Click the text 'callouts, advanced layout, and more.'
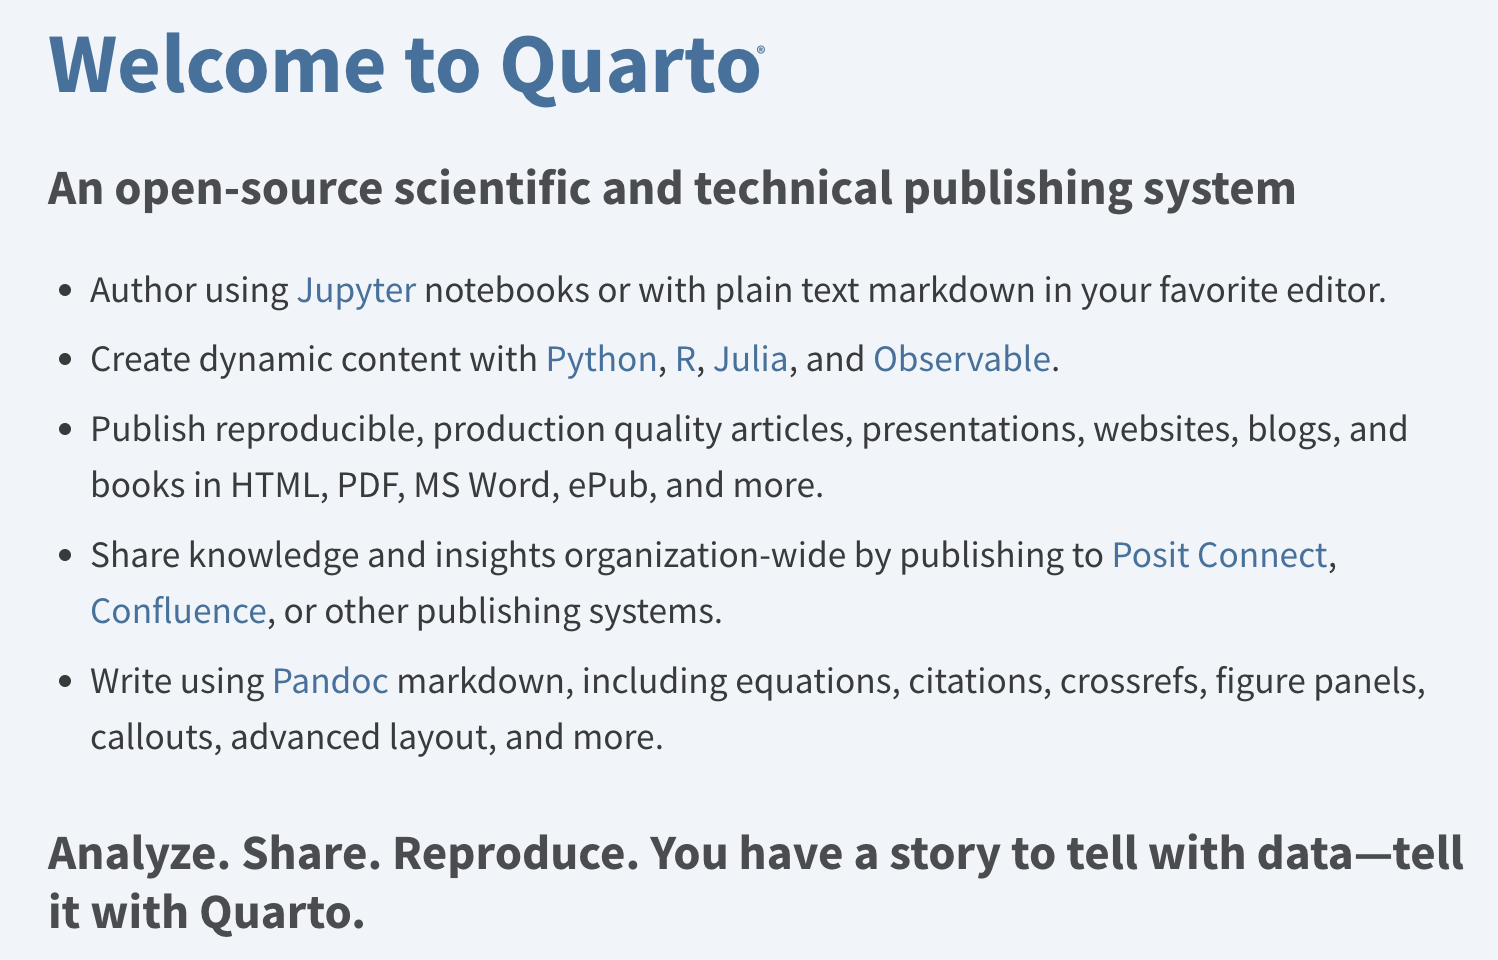 click(377, 737)
